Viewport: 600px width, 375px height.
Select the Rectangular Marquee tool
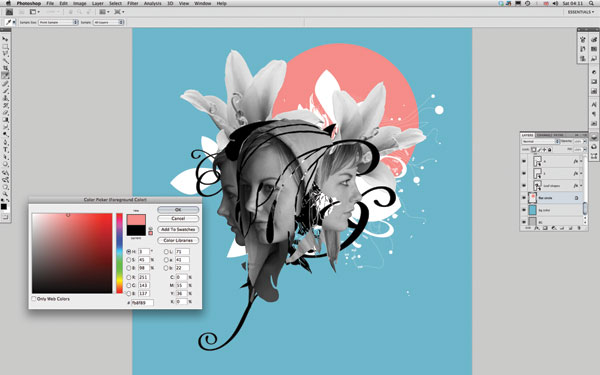pos(5,47)
